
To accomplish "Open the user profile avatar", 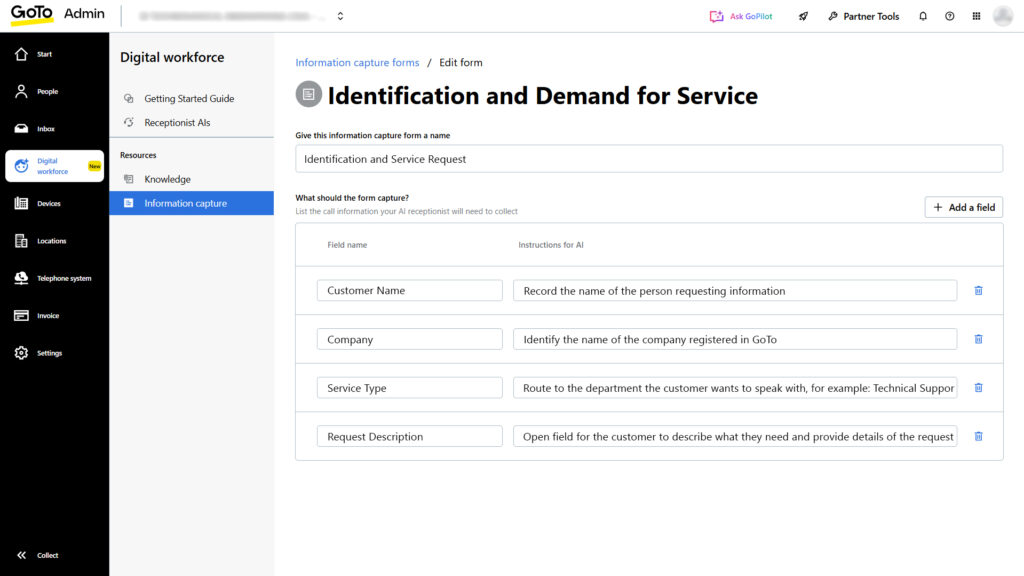I will [1002, 16].
